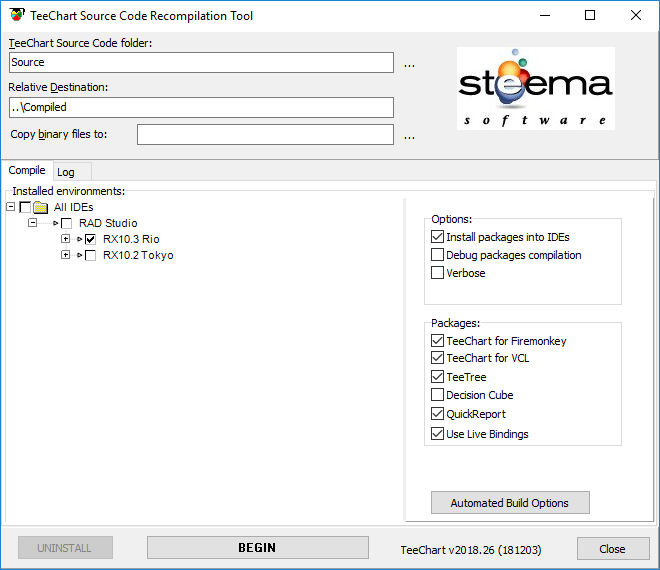660x570 pixels.
Task: Switch to the Compile tab
Action: 27,170
